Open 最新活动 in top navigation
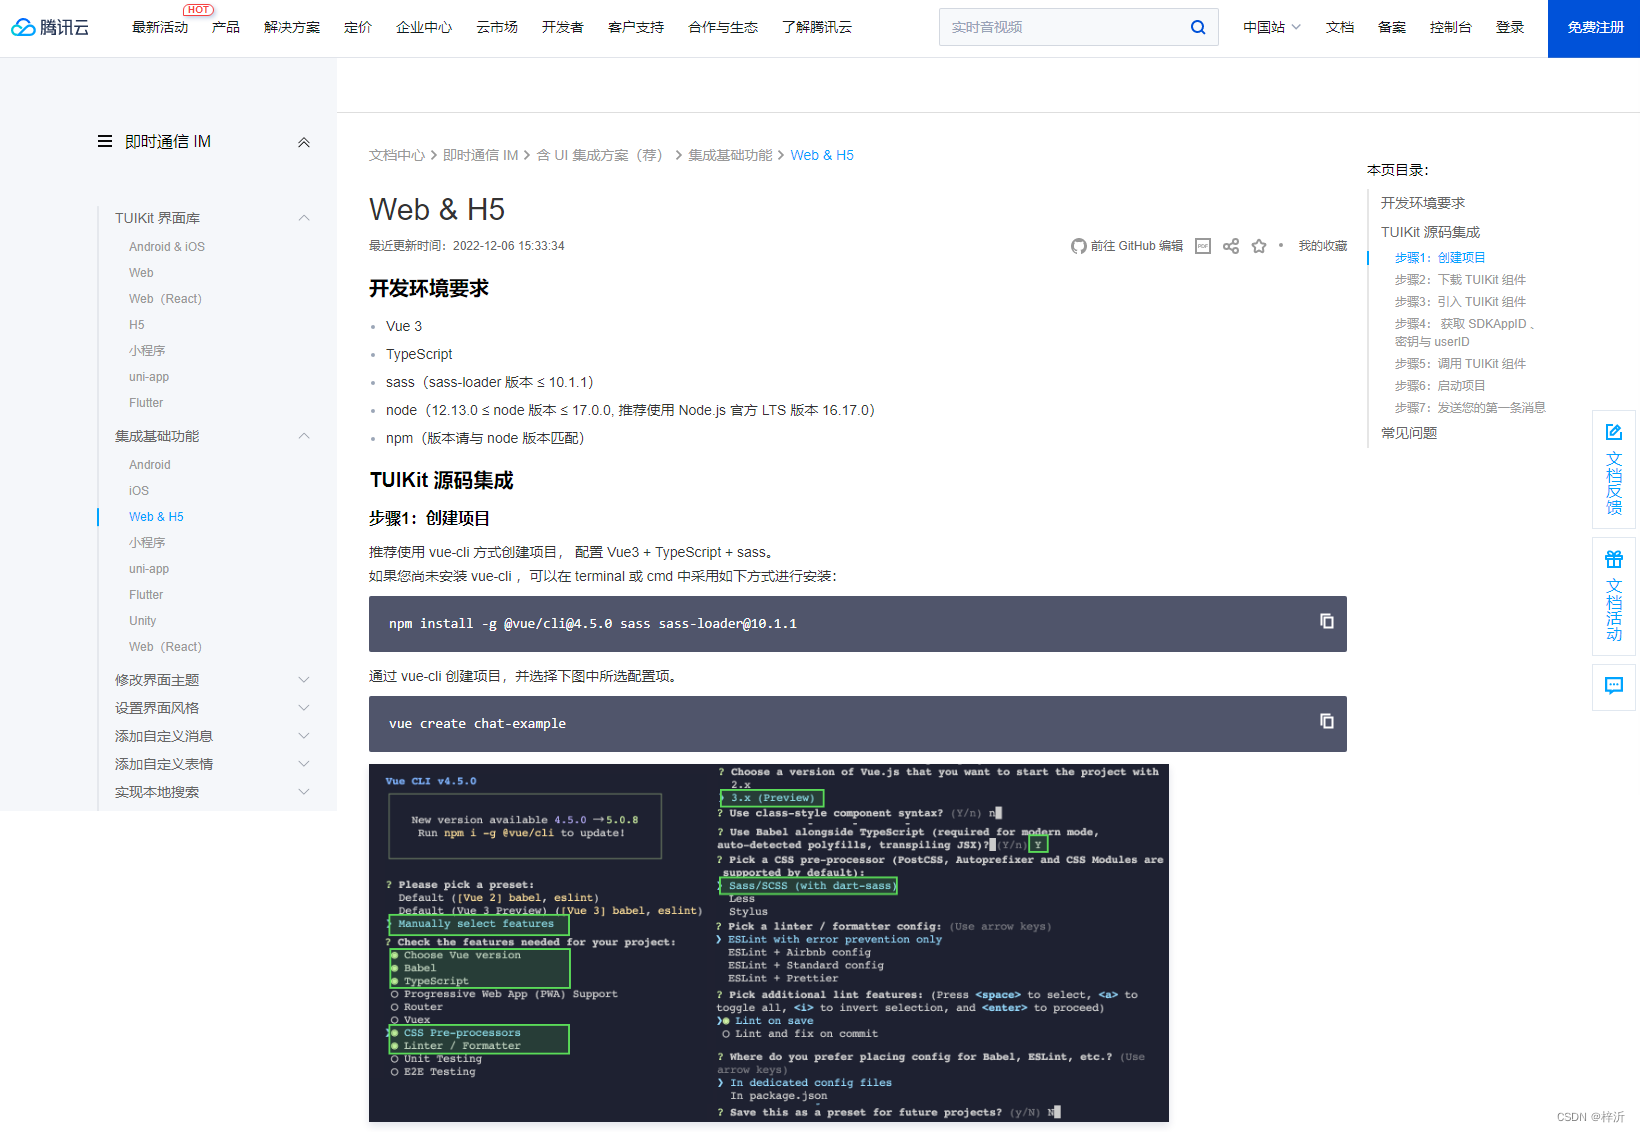1640x1132 pixels. [x=160, y=27]
